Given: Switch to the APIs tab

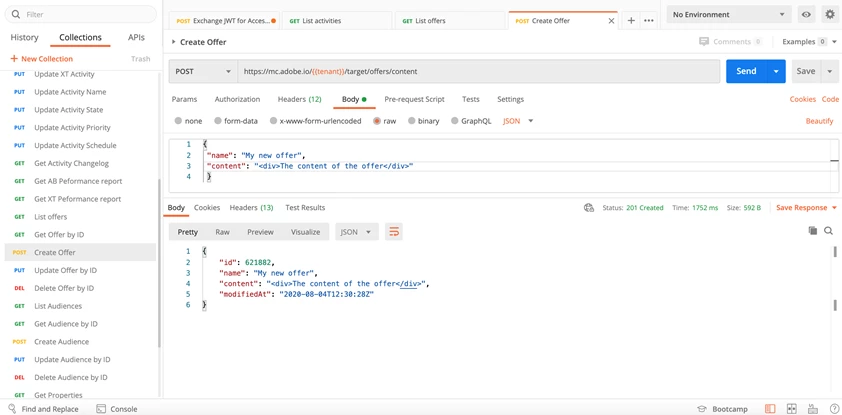Looking at the screenshot, I should point(136,38).
